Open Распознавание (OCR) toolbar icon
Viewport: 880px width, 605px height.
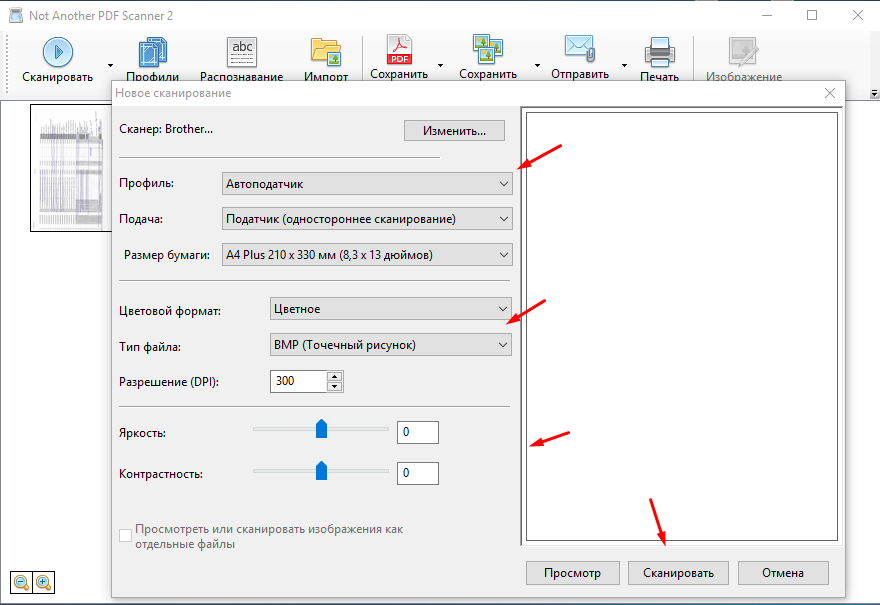coord(242,52)
